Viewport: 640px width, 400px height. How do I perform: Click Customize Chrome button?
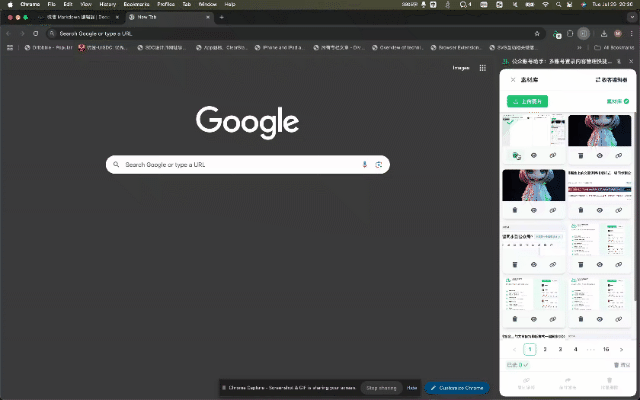(457, 388)
